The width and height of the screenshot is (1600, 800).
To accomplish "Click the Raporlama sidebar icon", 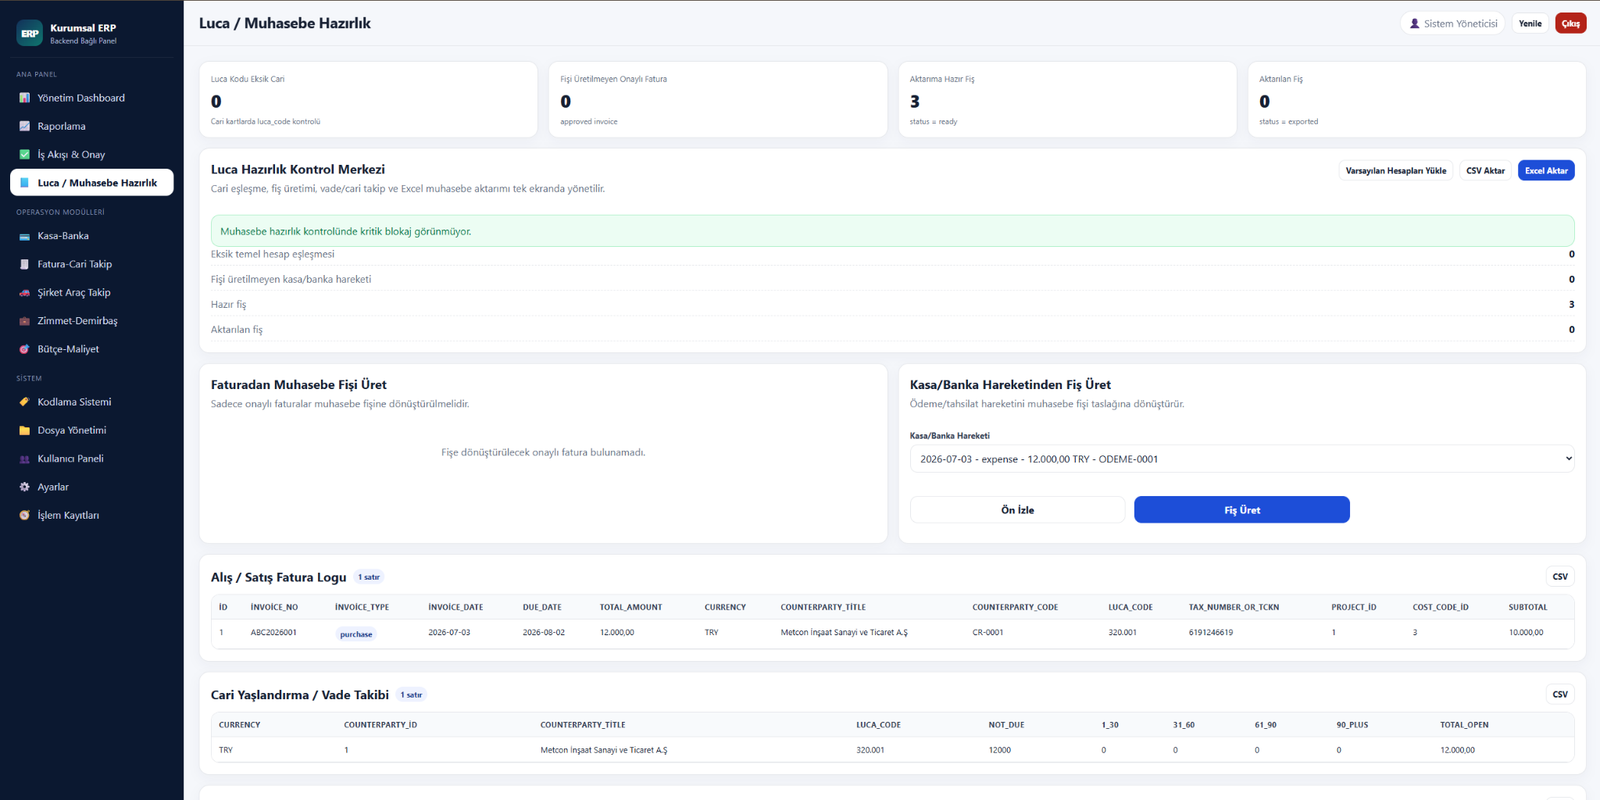I will tap(25, 126).
